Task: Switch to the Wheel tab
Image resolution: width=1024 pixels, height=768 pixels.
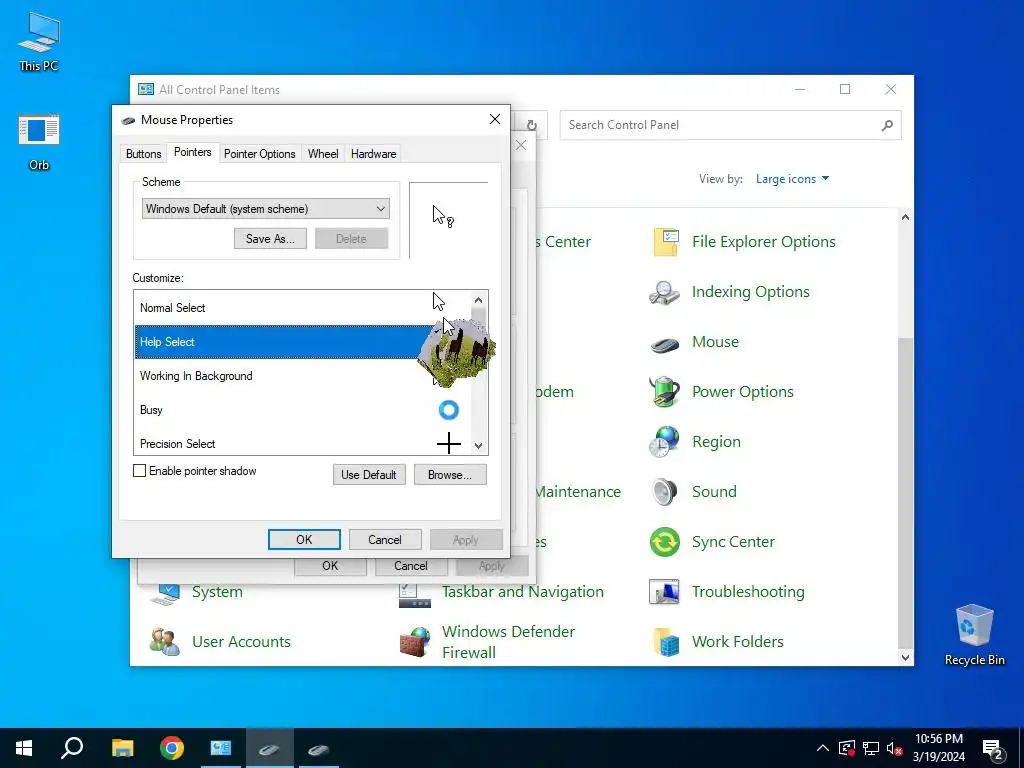Action: (x=323, y=154)
